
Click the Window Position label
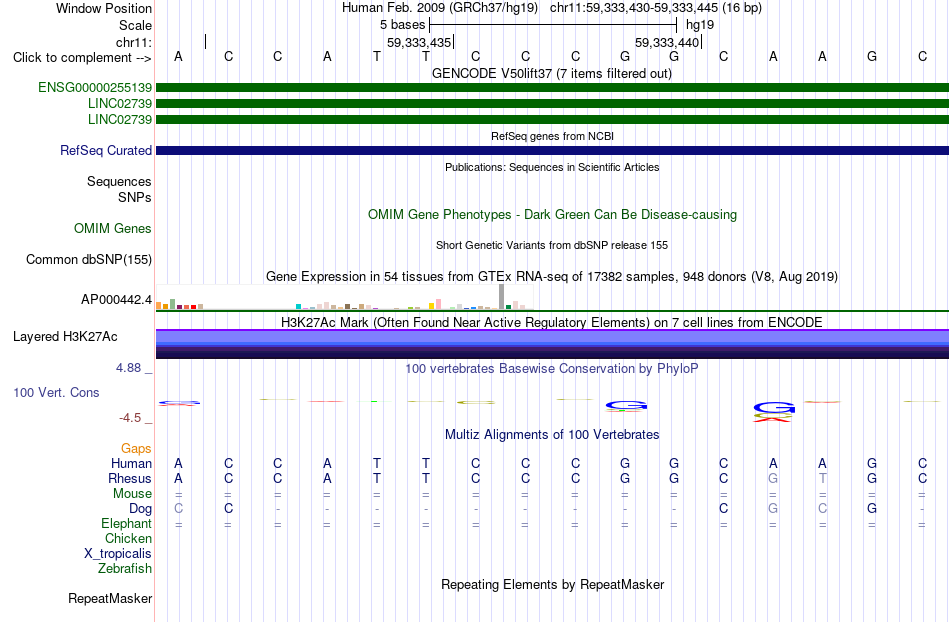pyautogui.click(x=104, y=8)
